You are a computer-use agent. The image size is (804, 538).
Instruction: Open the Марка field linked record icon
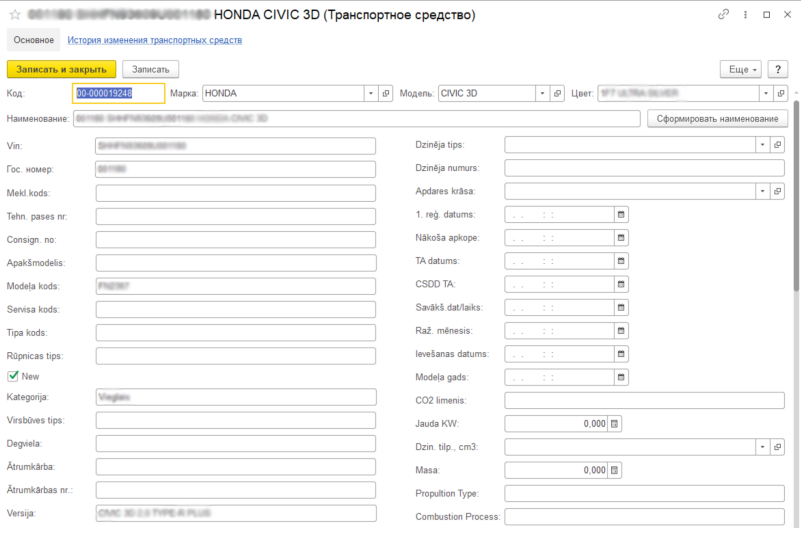(x=386, y=93)
